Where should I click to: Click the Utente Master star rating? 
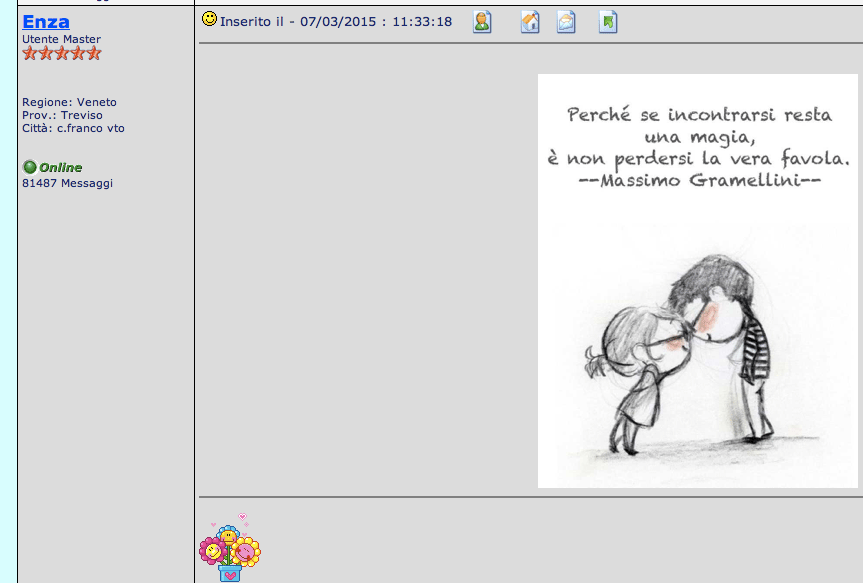tap(62, 53)
